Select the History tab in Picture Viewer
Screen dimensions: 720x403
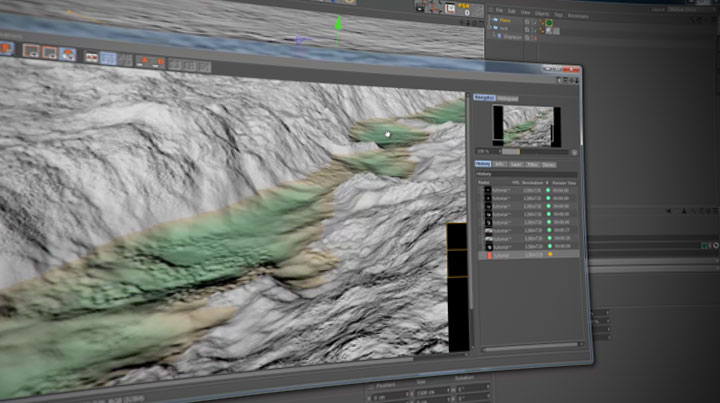483,163
